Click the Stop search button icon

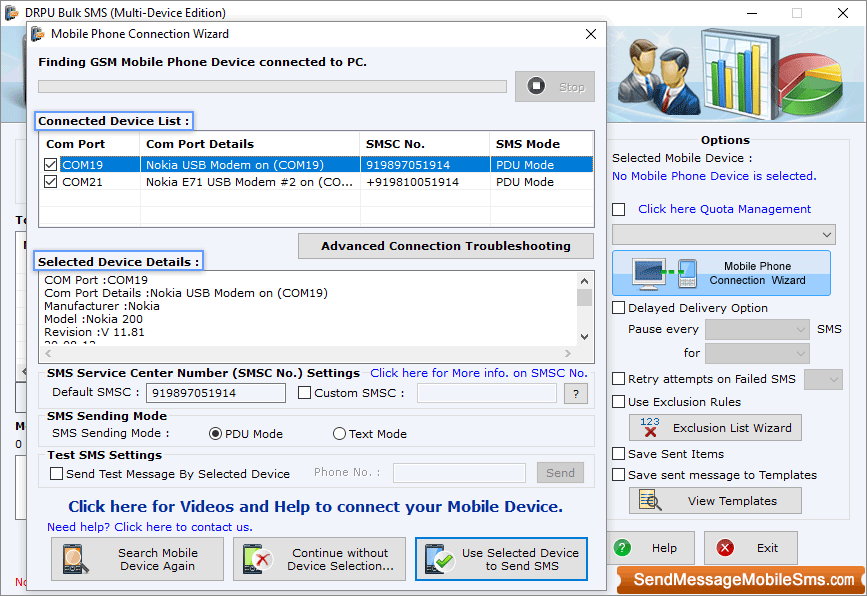[537, 87]
